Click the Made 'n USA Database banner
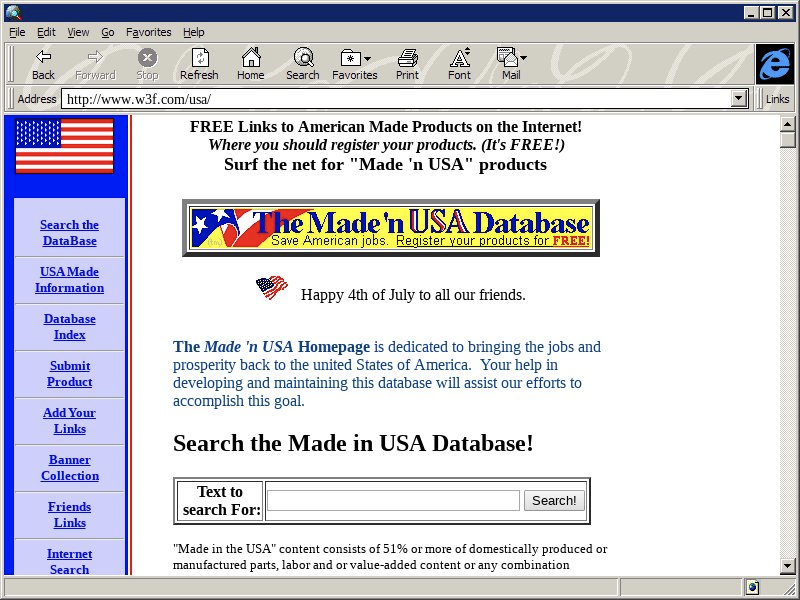Image resolution: width=800 pixels, height=600 pixels. click(x=390, y=228)
